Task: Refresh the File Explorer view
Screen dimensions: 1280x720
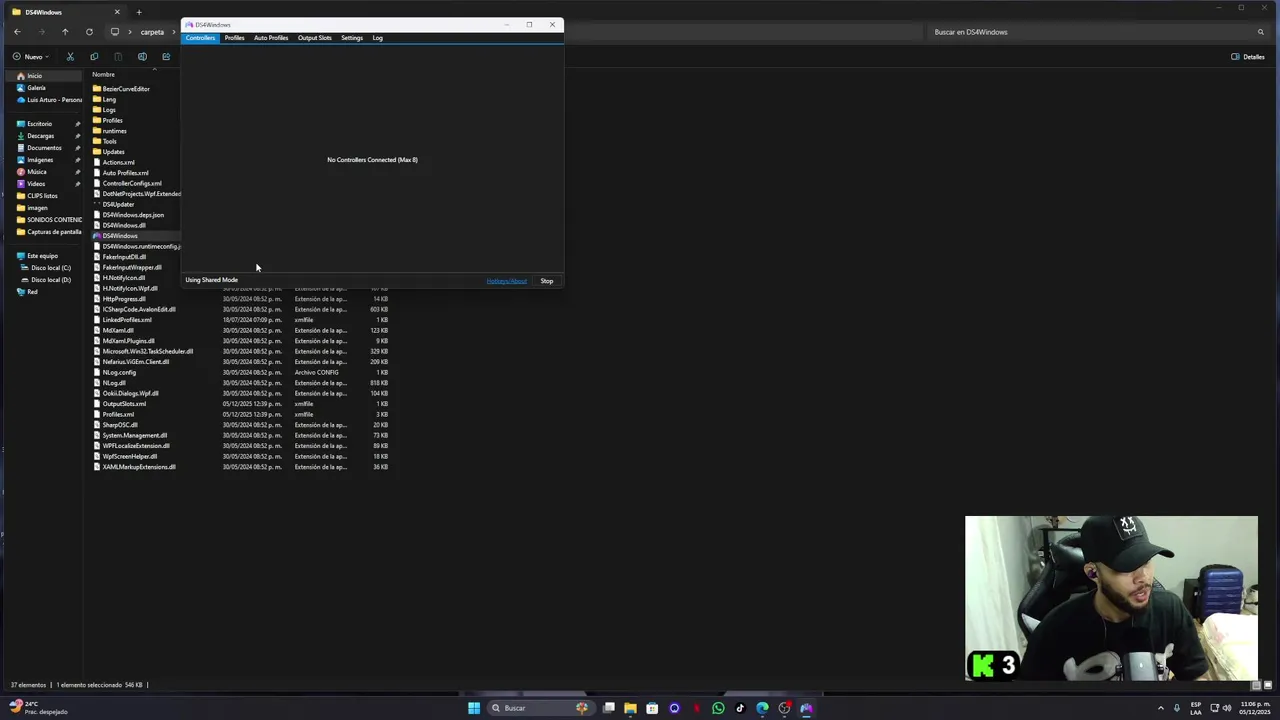Action: [89, 32]
